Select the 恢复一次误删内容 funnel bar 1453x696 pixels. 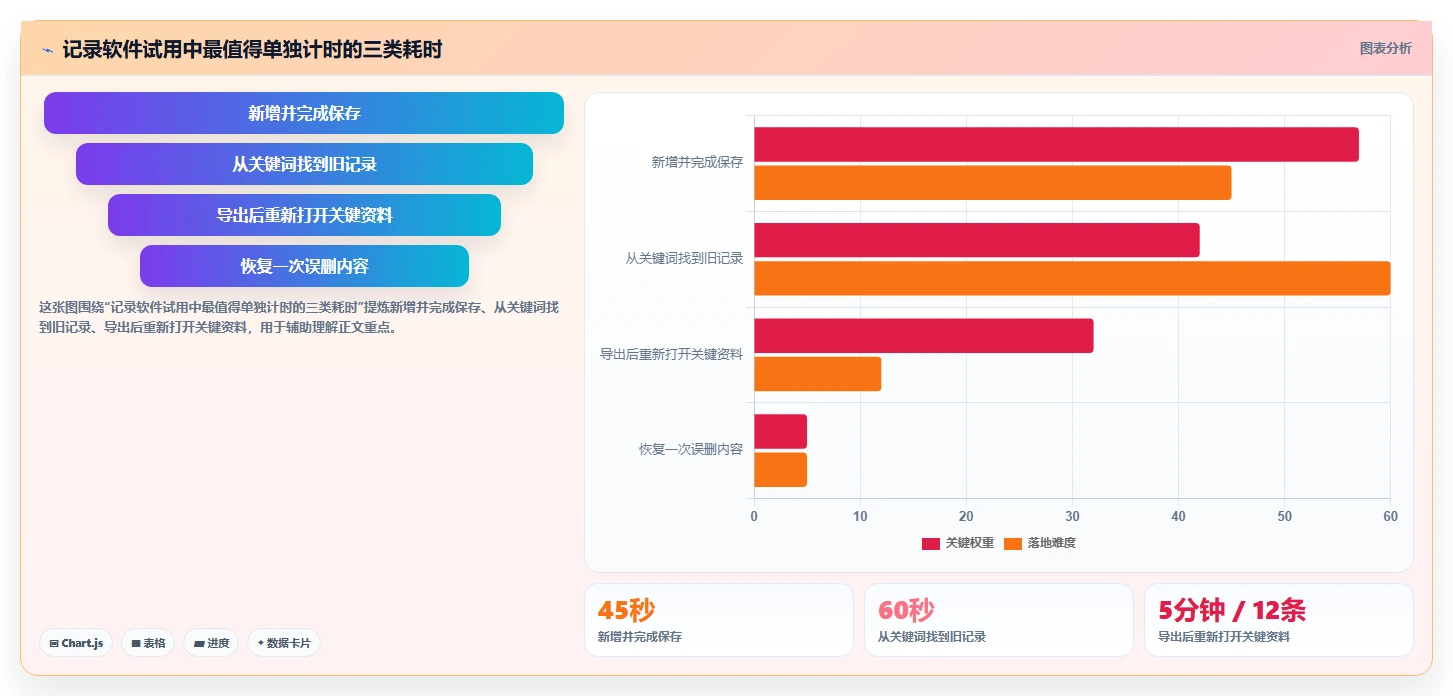(304, 266)
